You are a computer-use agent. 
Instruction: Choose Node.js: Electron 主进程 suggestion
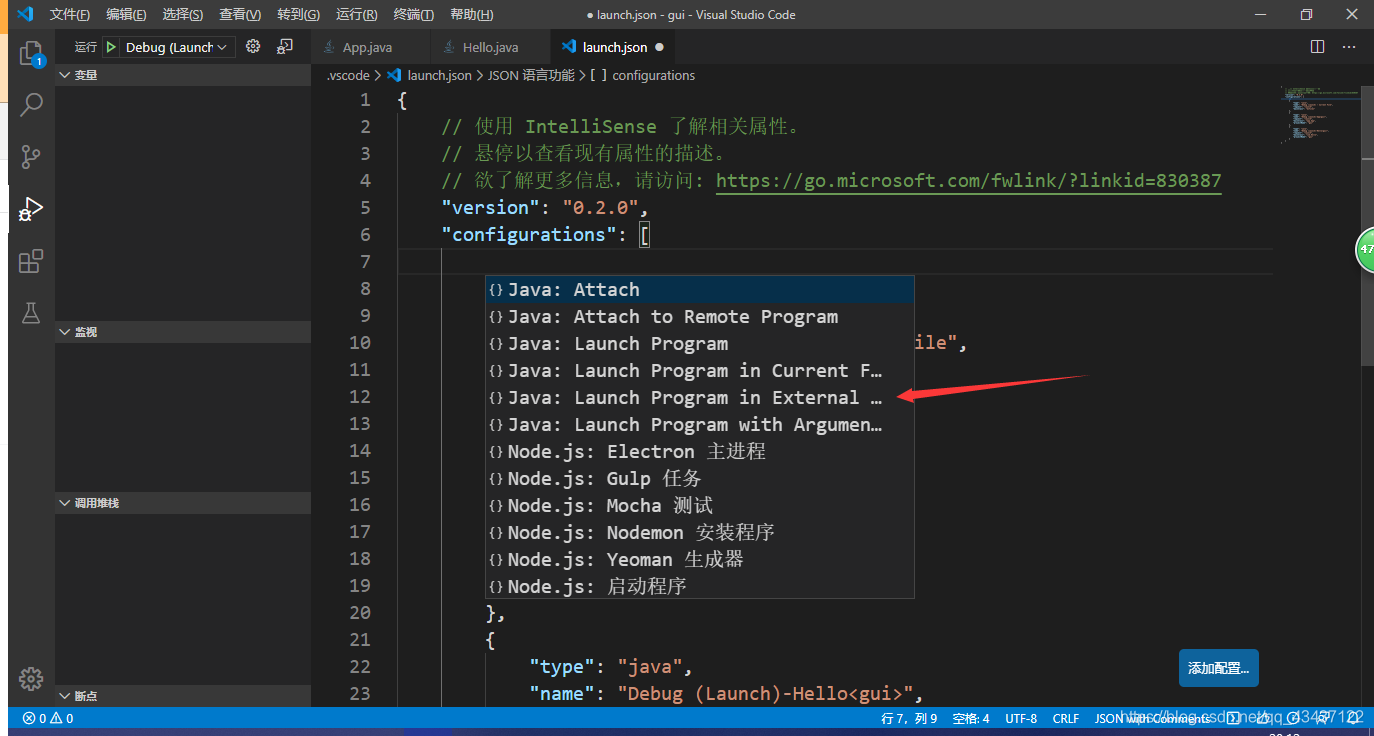pos(700,452)
